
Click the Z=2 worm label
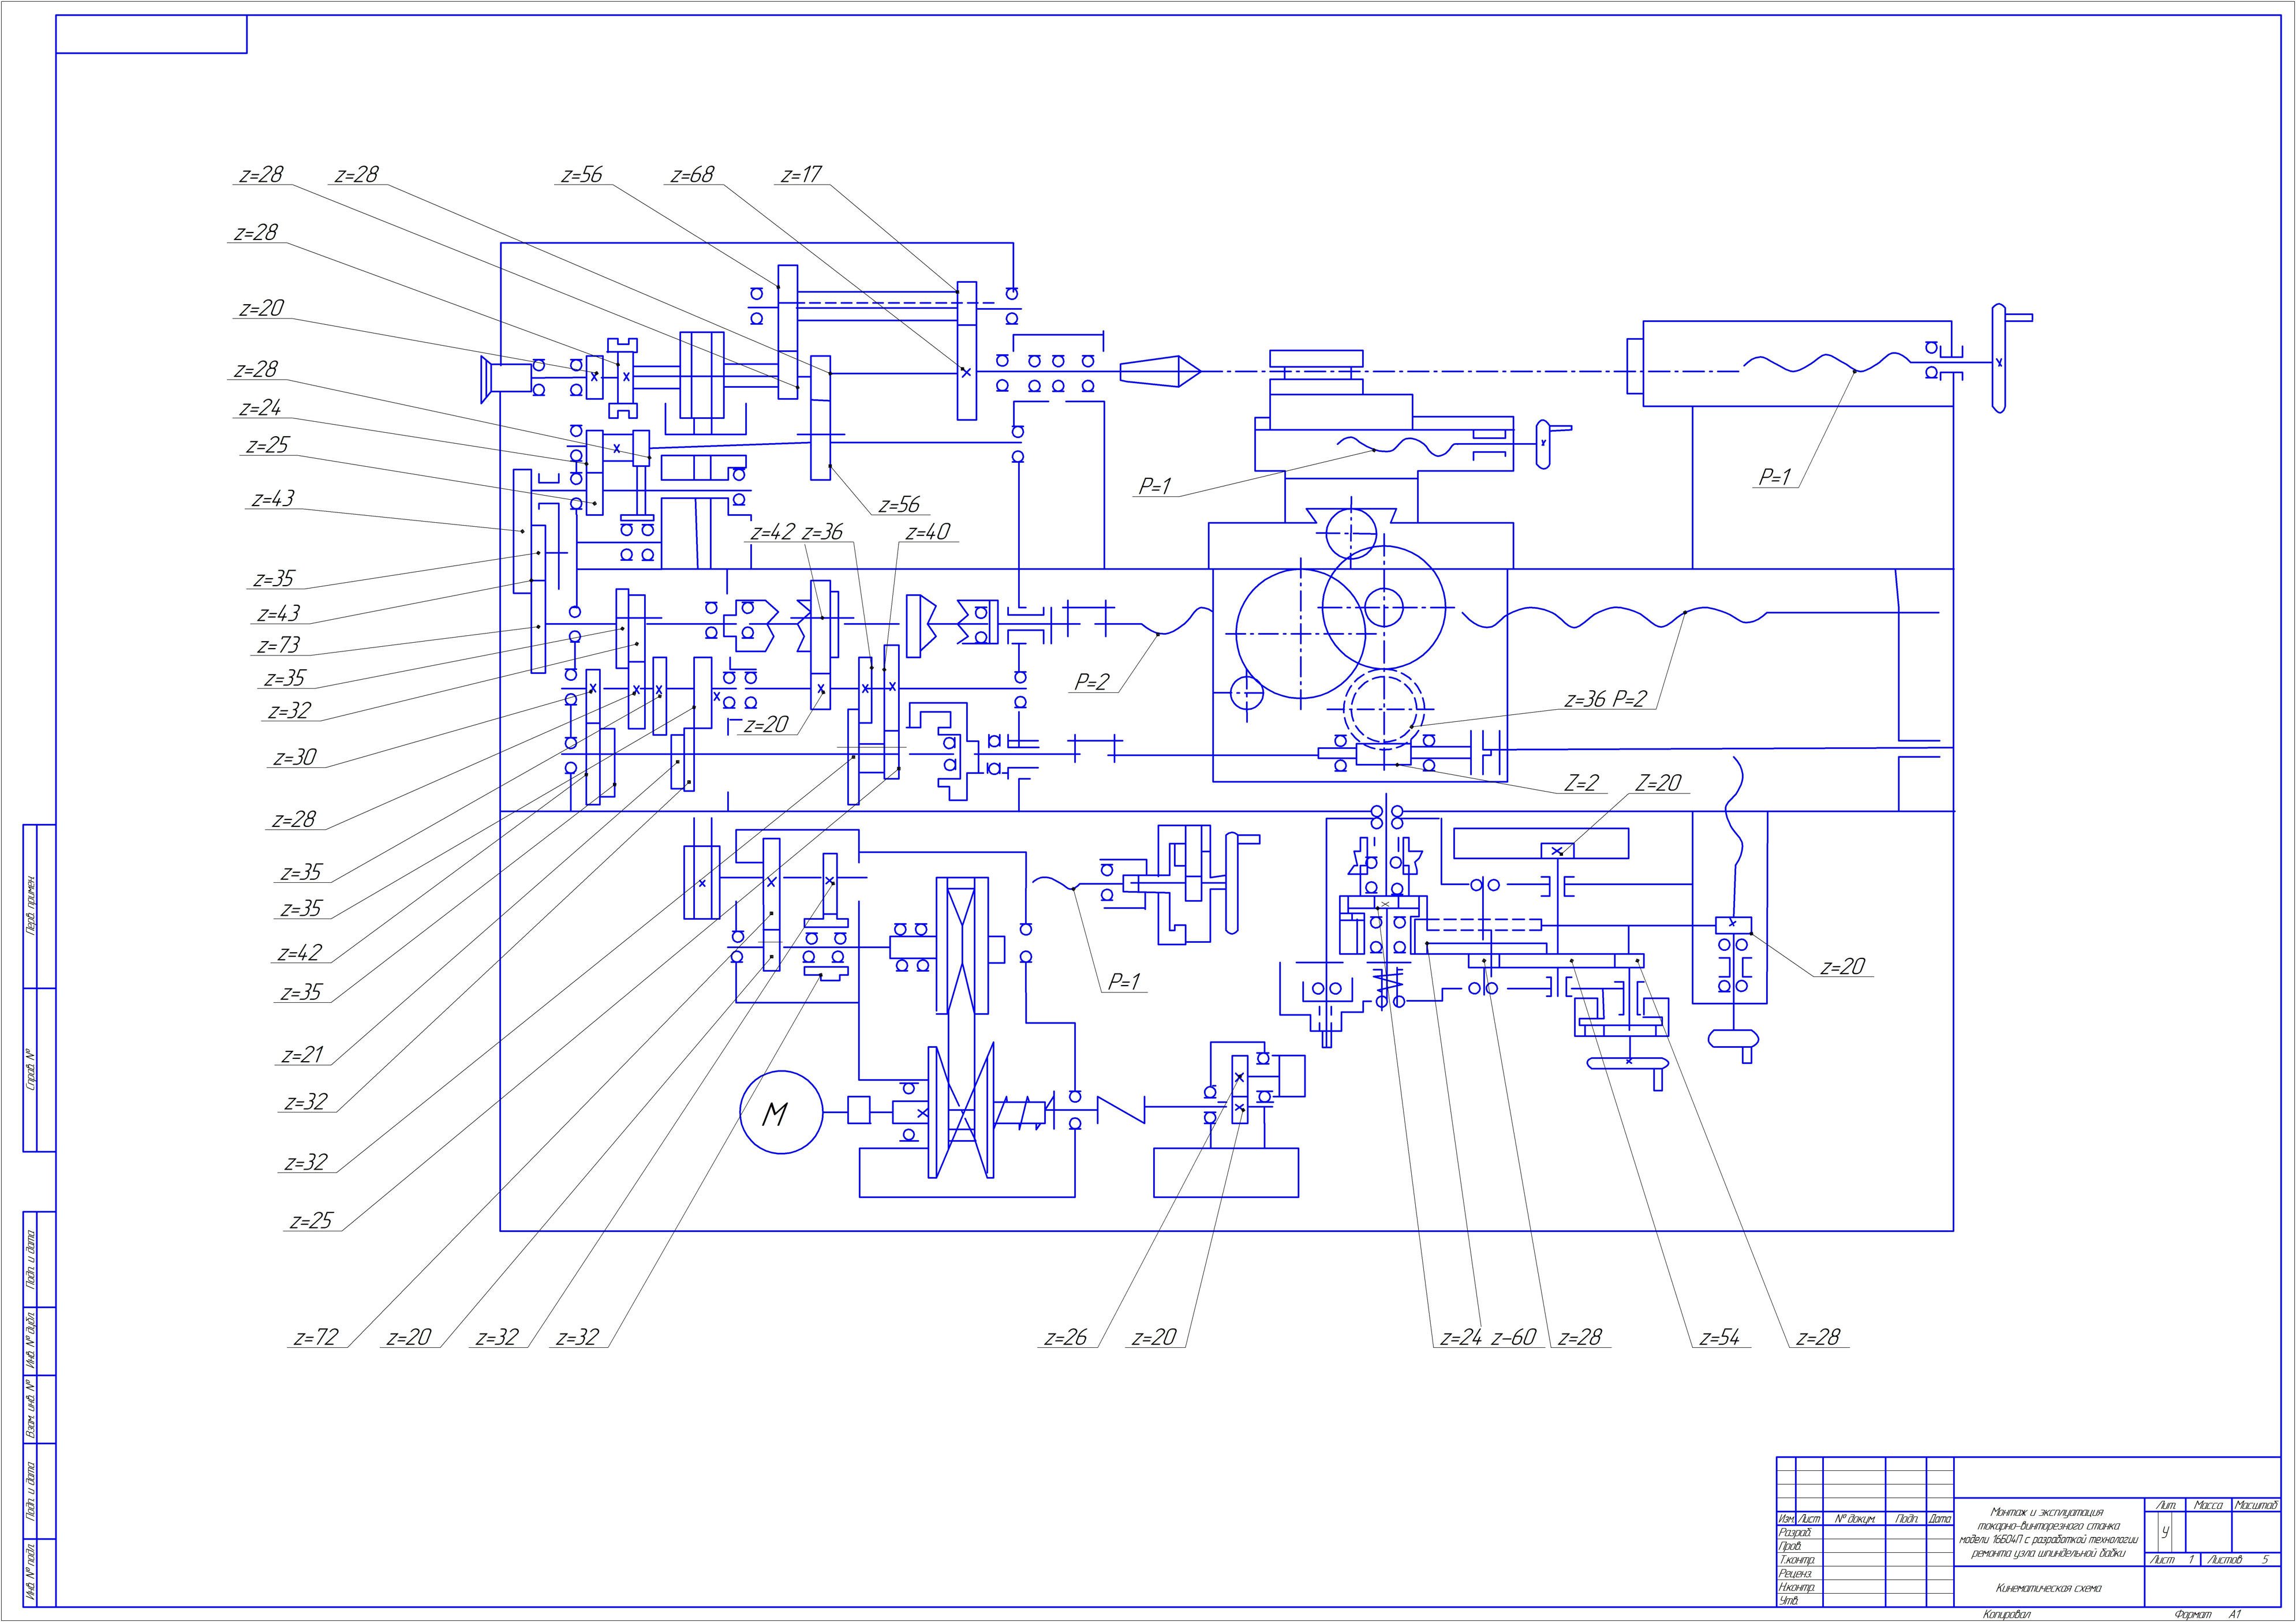point(1581,783)
